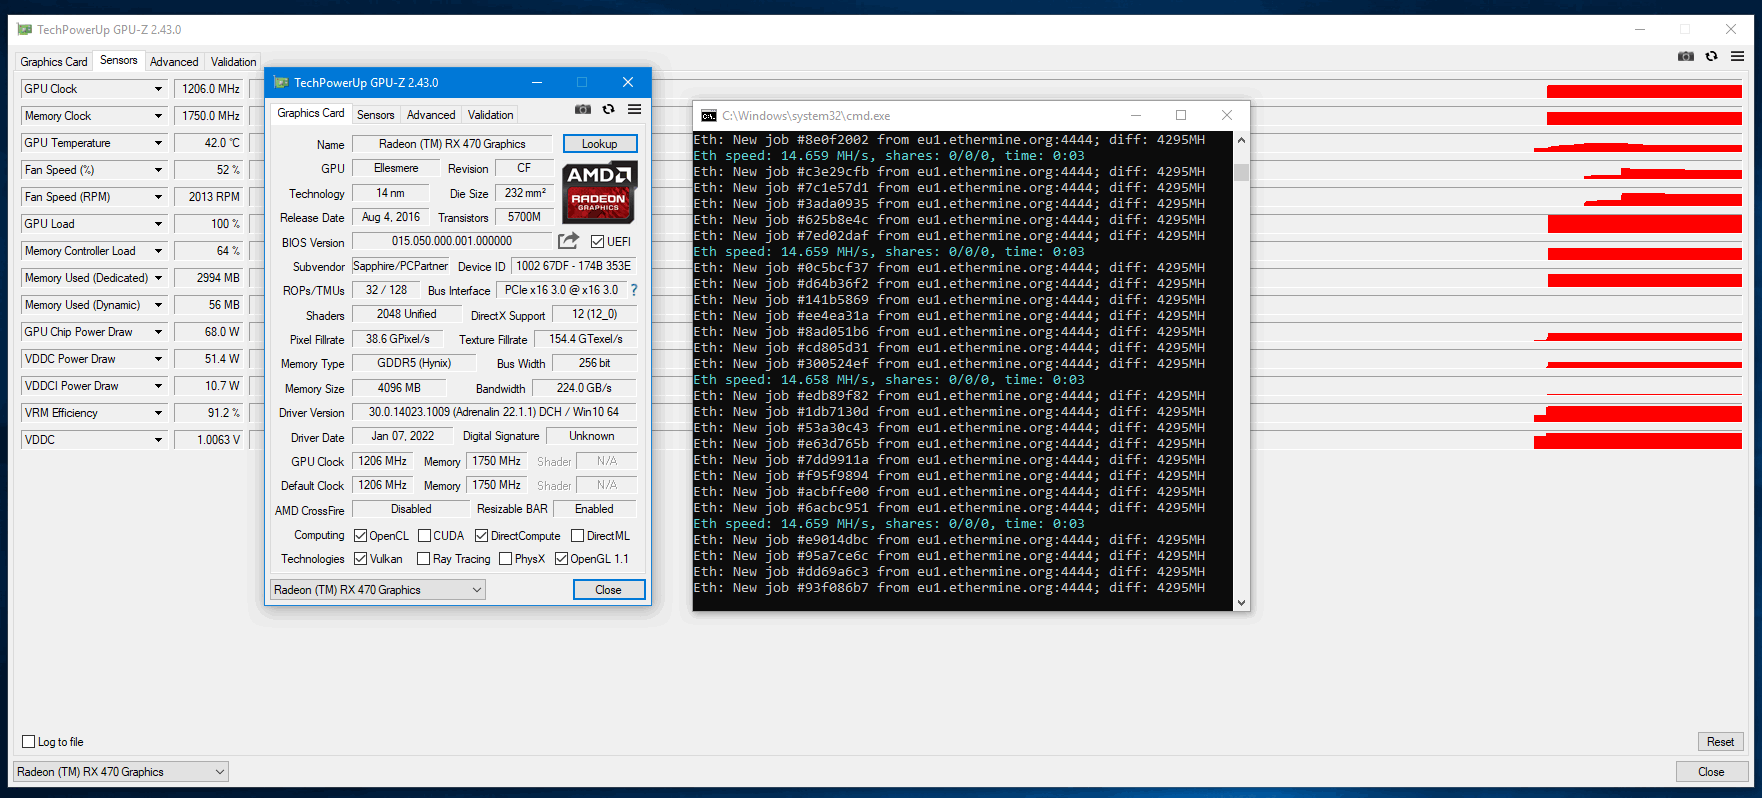Open the Memory Used (Dynamic) sensor dropdown
Screen dimensions: 1762x798
158,305
